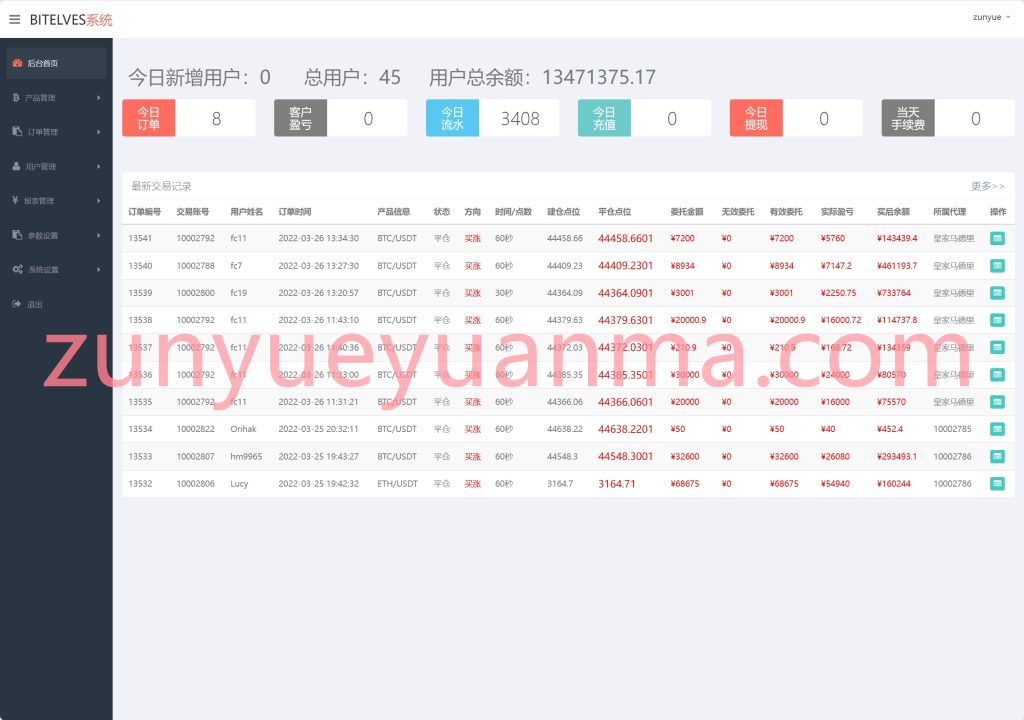
Task: Click the 更多>> link
Action: click(x=987, y=186)
